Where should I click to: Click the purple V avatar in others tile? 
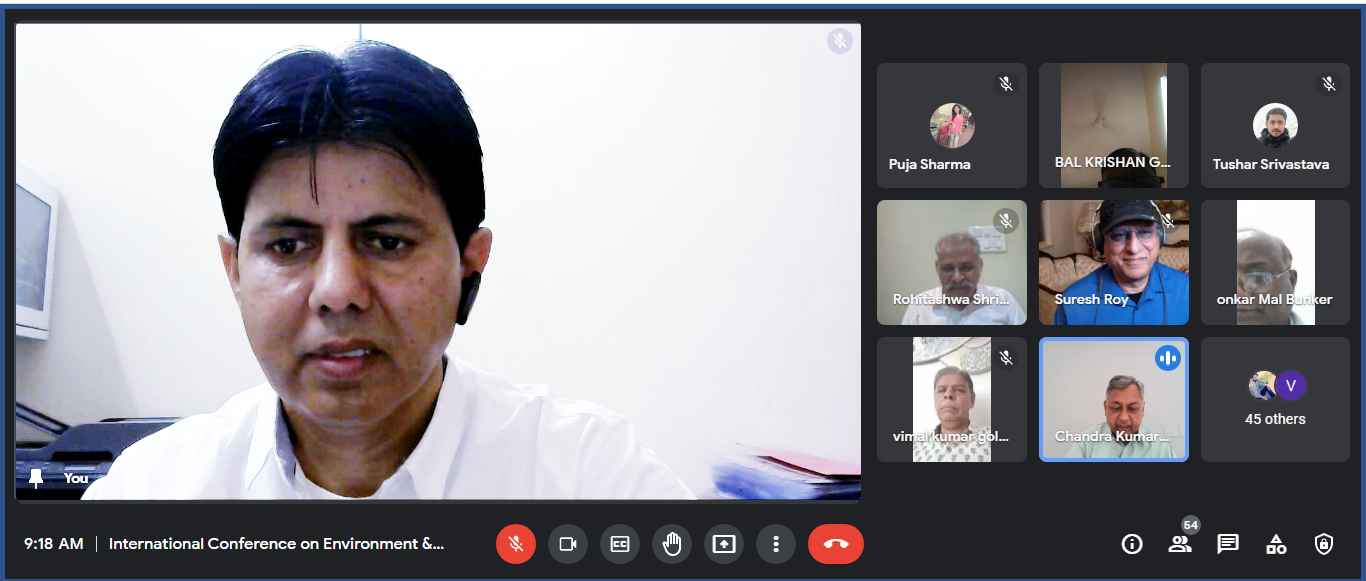coord(1292,385)
